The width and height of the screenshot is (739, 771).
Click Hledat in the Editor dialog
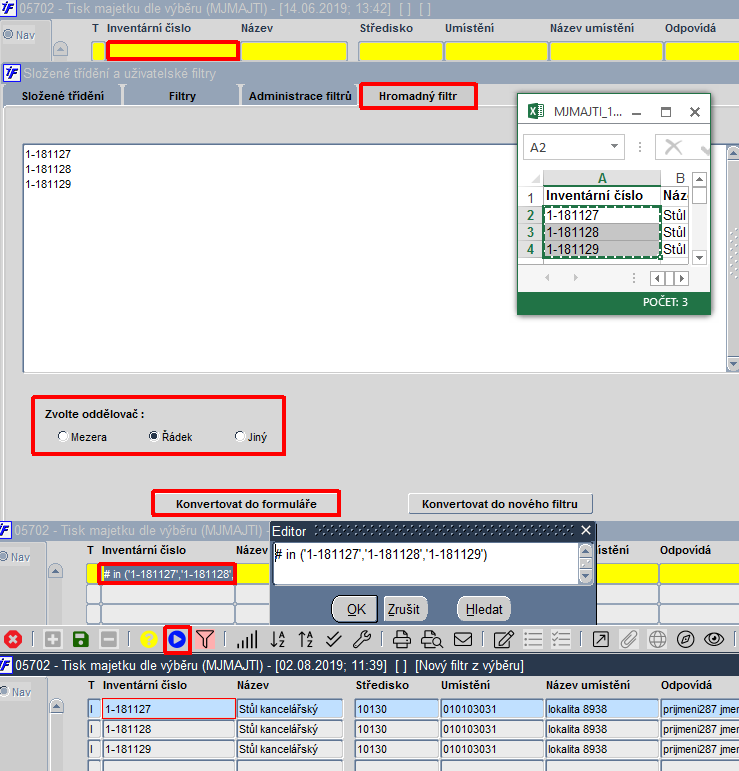(484, 609)
